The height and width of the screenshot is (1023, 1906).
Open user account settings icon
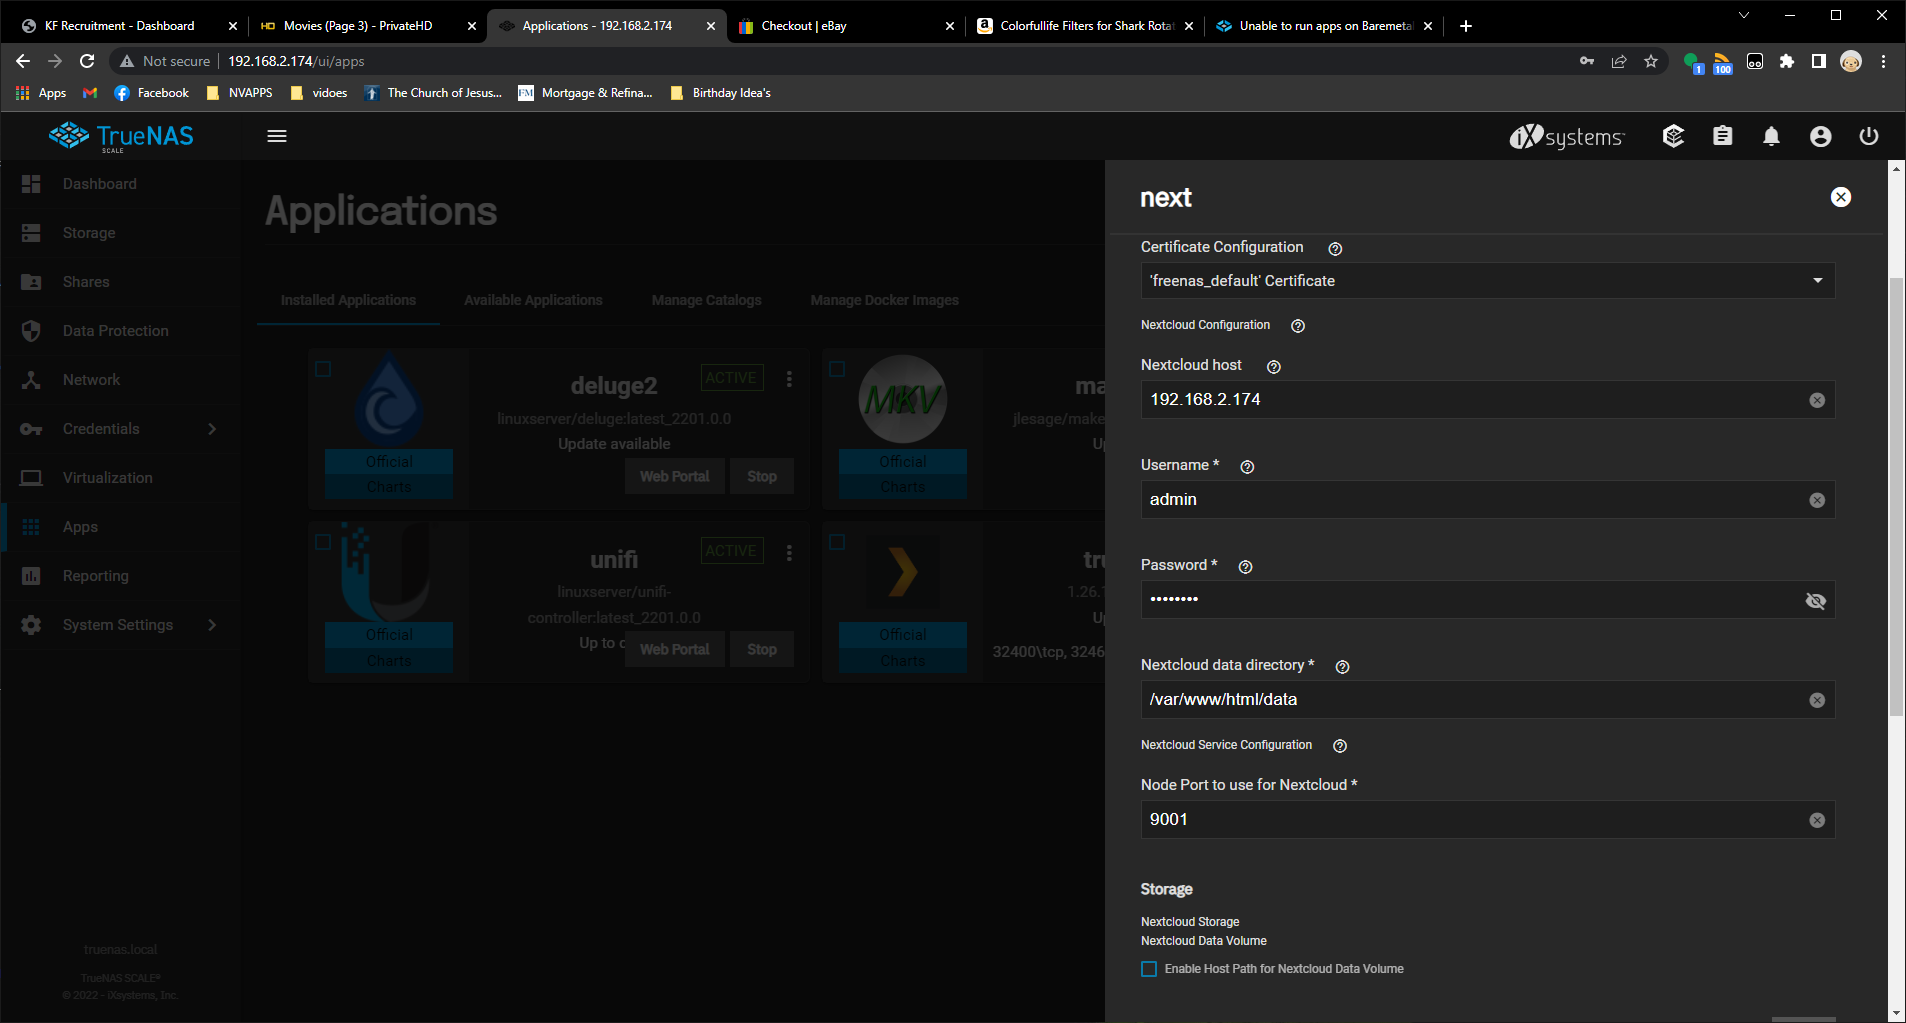click(1820, 136)
